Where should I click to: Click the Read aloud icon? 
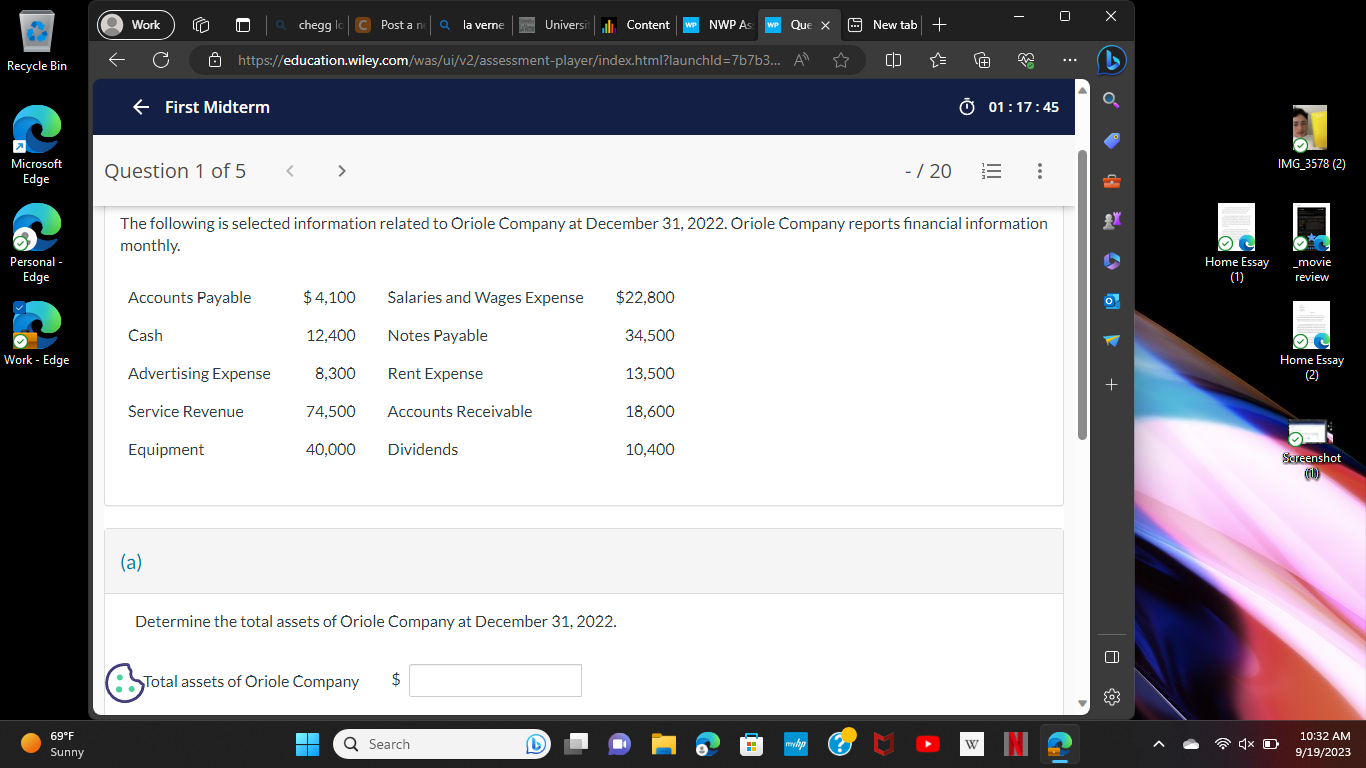[801, 61]
